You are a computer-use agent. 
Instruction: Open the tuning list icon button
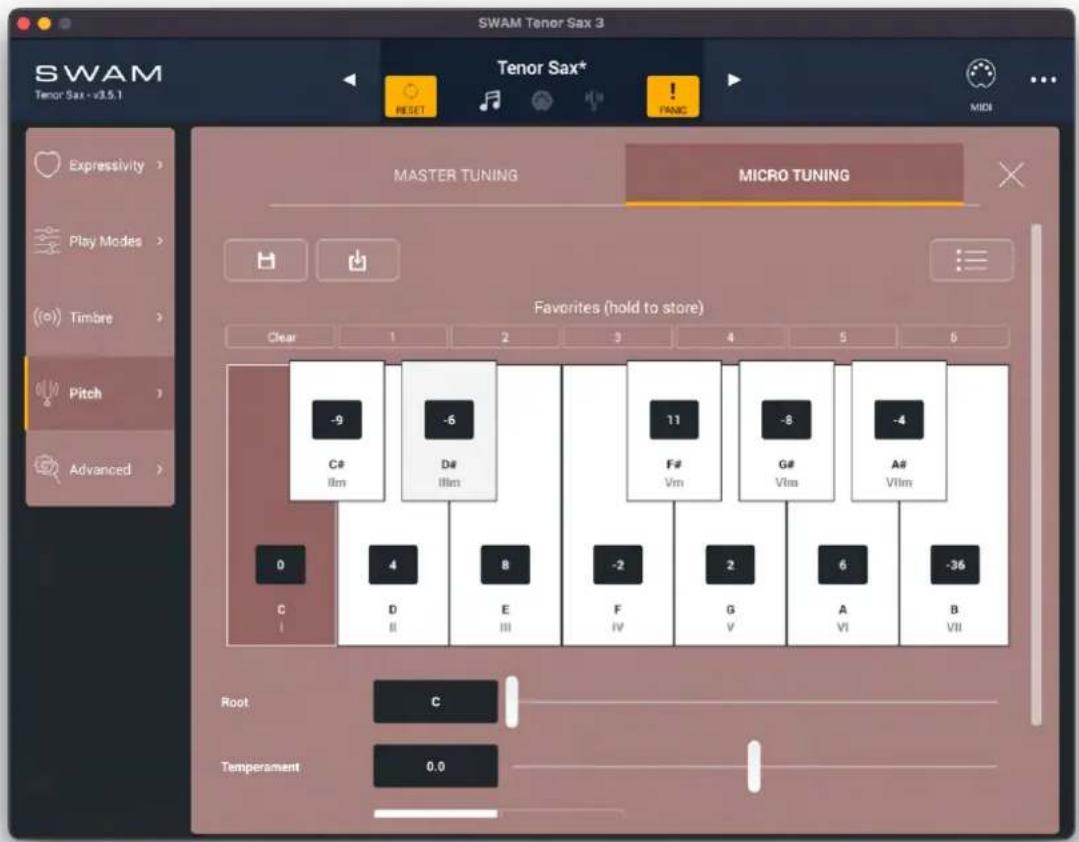pyautogui.click(x=971, y=260)
